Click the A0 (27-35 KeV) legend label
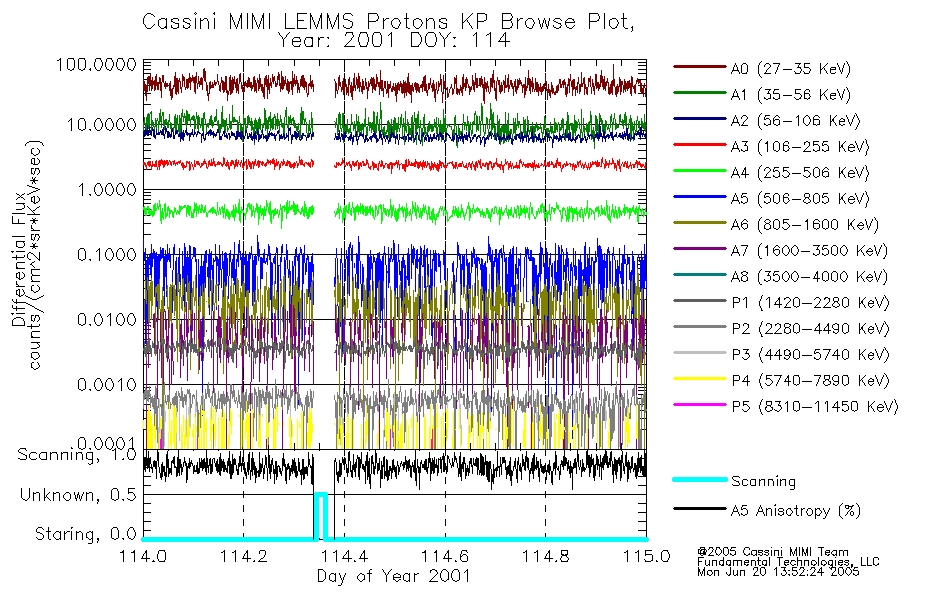 pos(791,69)
